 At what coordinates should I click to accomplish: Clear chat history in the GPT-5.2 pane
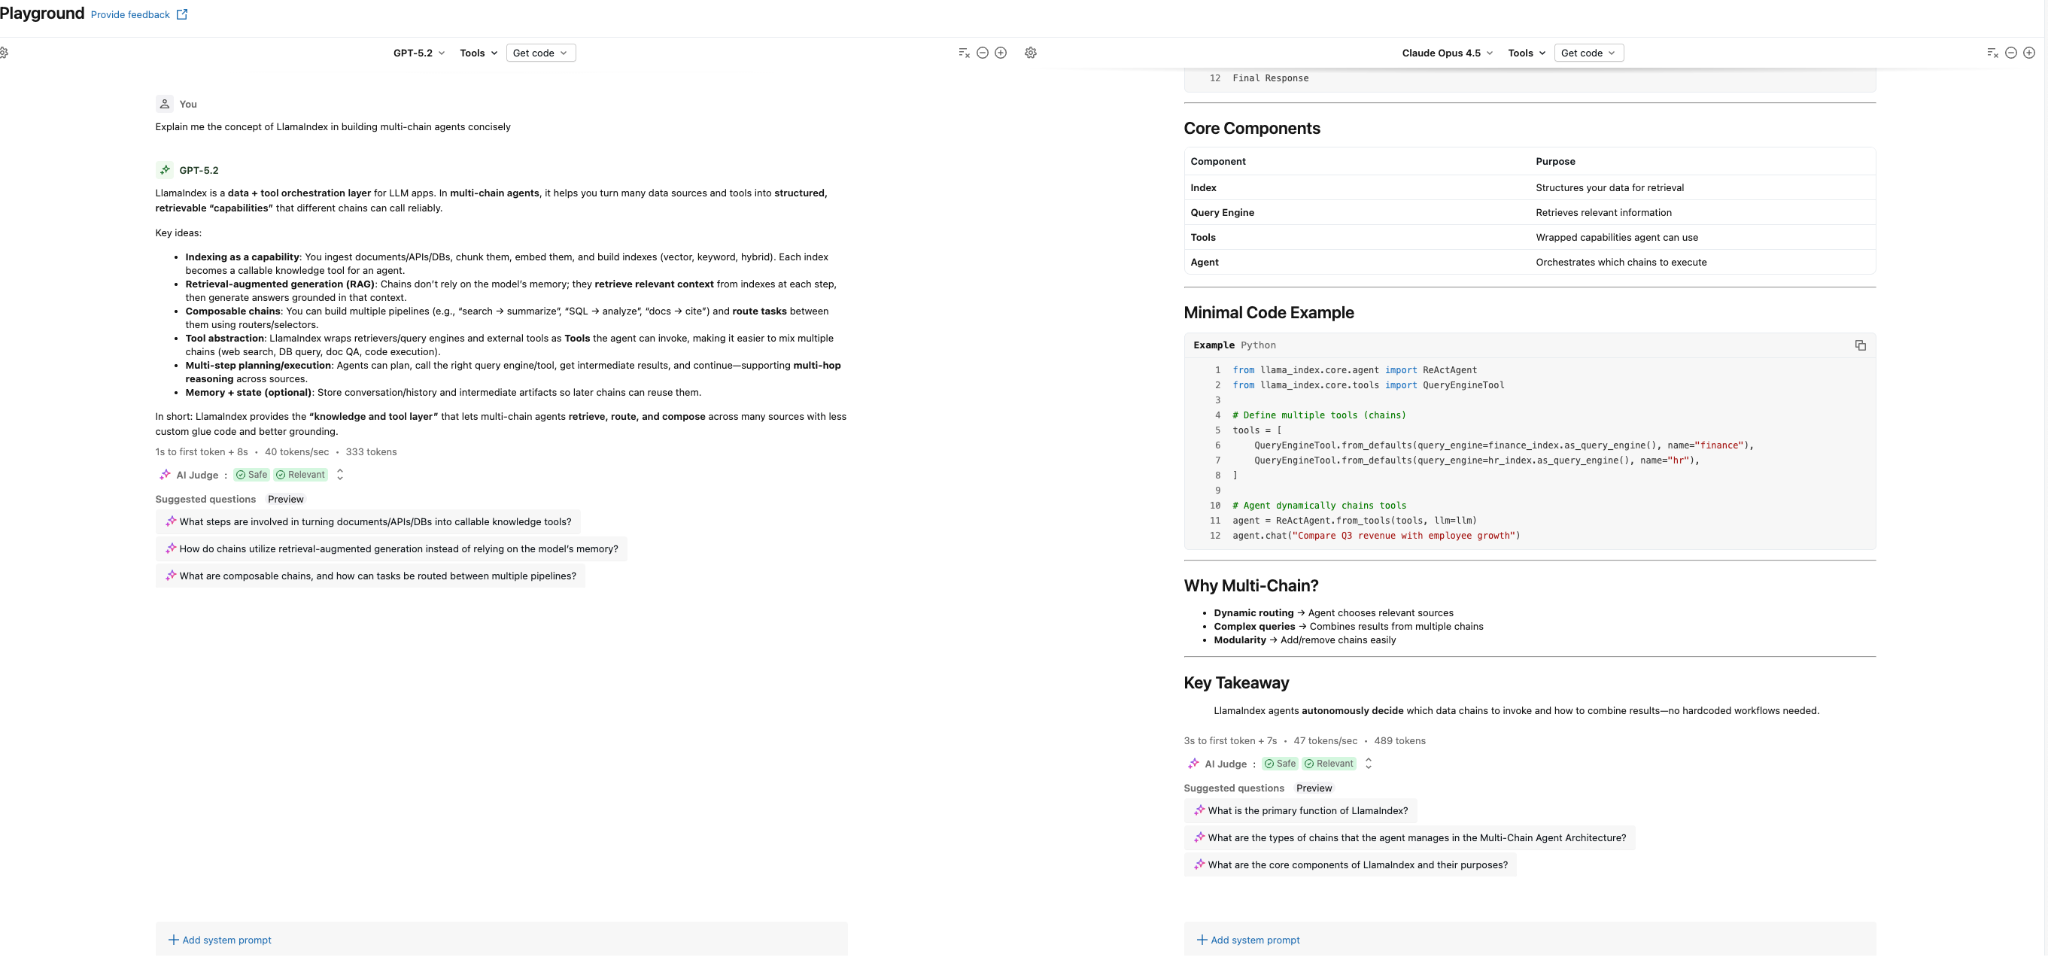tap(964, 53)
